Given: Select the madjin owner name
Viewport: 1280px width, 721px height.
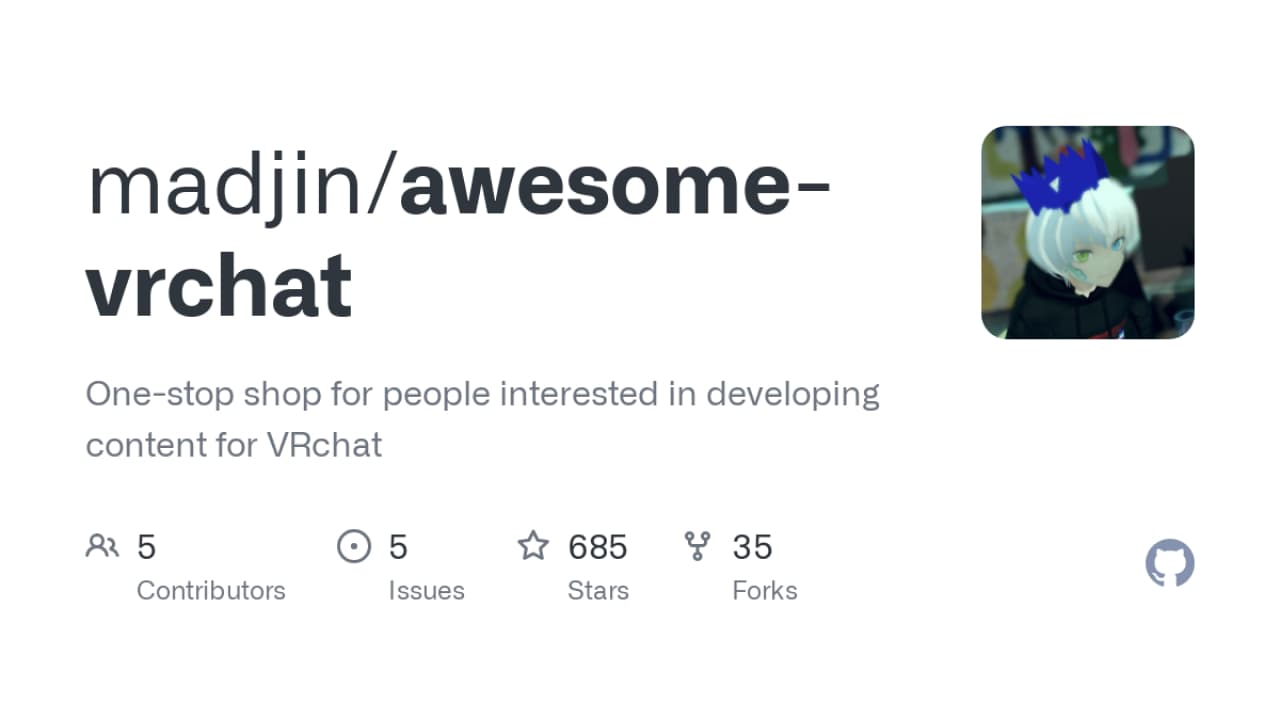Looking at the screenshot, I should pos(225,187).
